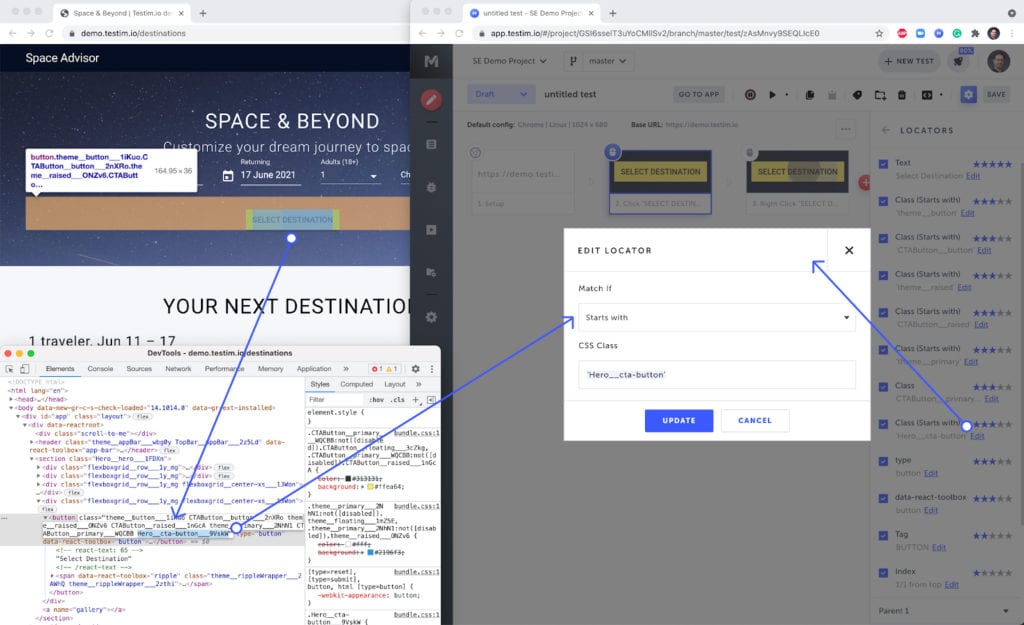The height and width of the screenshot is (625, 1024).
Task: Open the SE Demo Project dropdown
Action: tap(509, 61)
